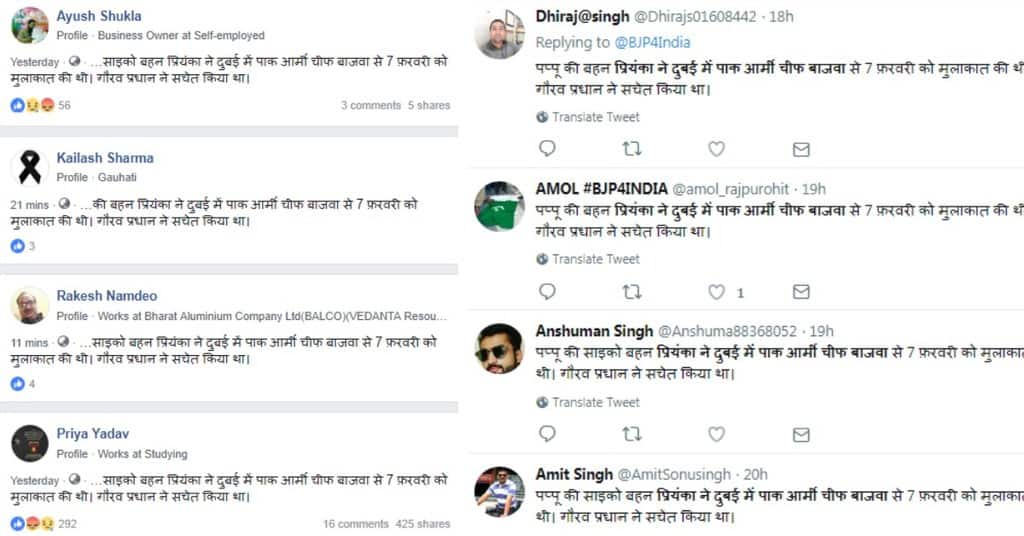The height and width of the screenshot is (536, 1024).
Task: Open Amit Singh's Twitter avatar
Action: click(499, 492)
